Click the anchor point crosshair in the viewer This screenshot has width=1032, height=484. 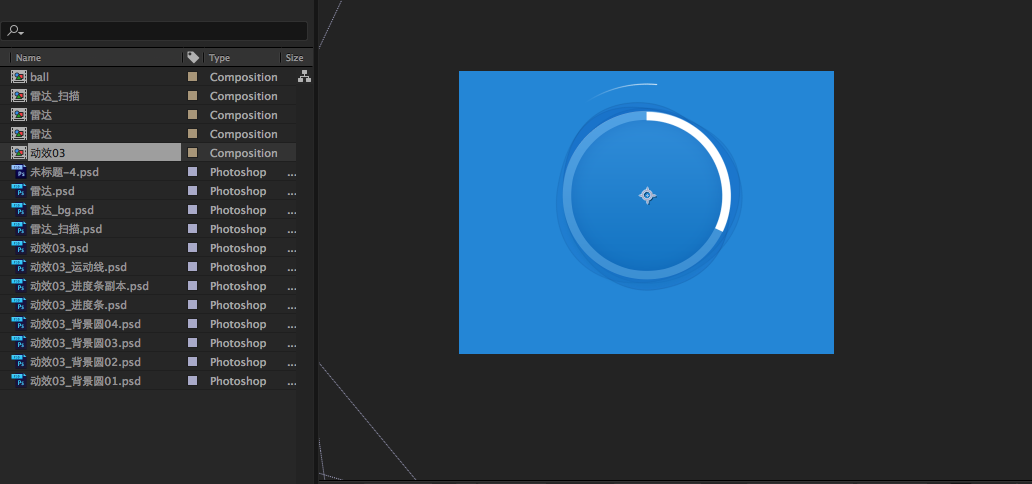(x=648, y=196)
